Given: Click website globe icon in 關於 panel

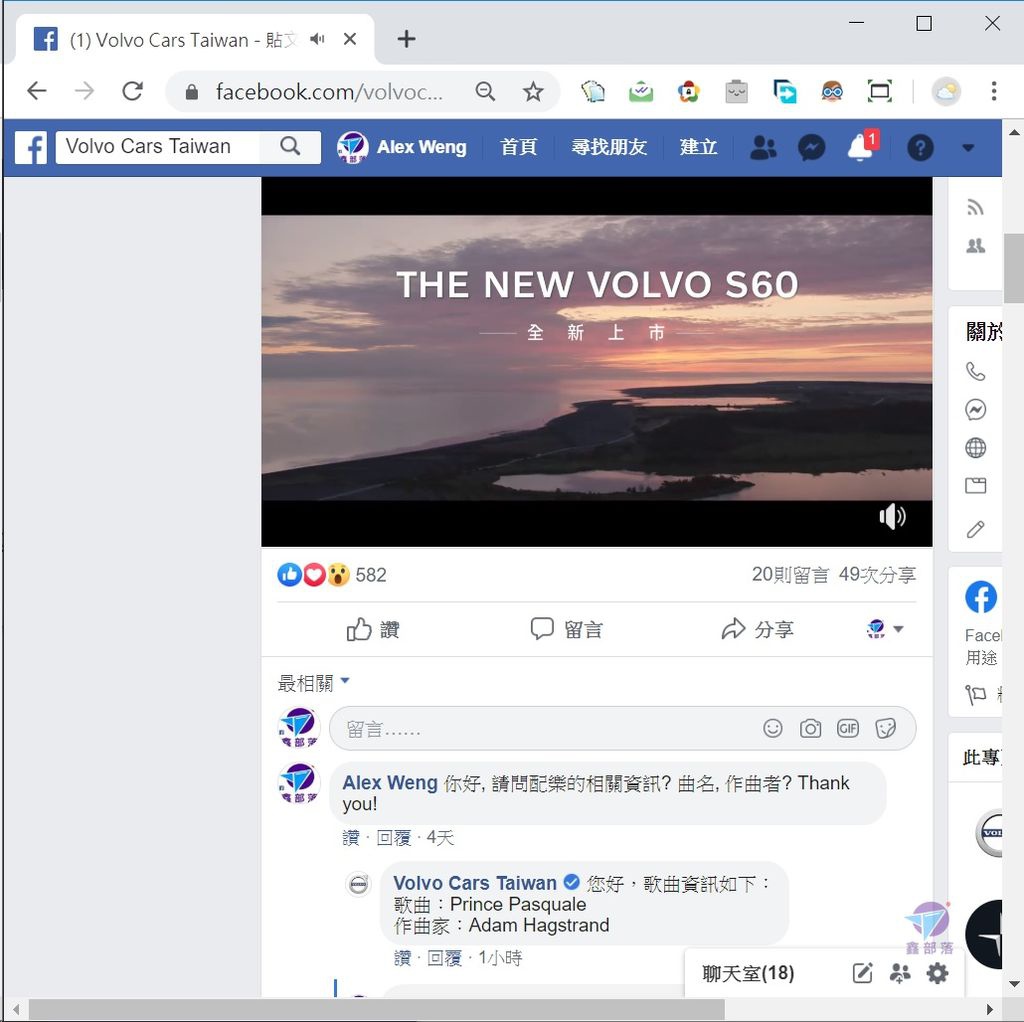Looking at the screenshot, I should (975, 447).
